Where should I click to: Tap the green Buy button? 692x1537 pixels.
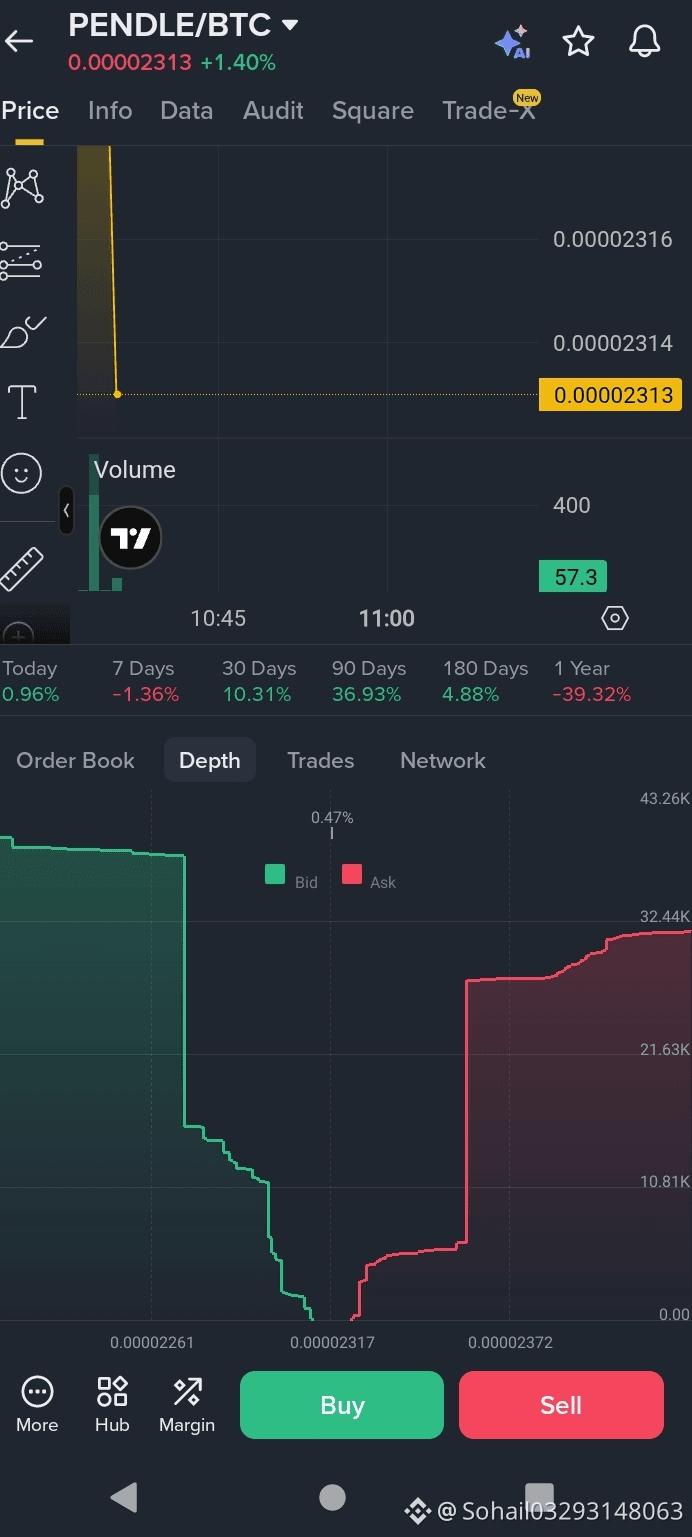(x=342, y=1405)
